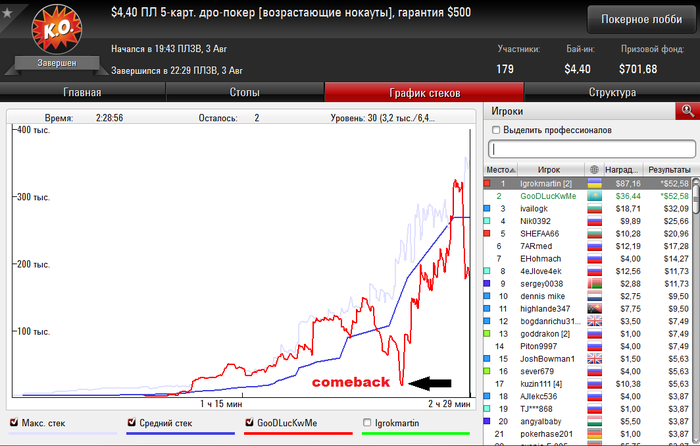
Task: Click the red marker beside SHEFAA66
Action: pyautogui.click(x=487, y=233)
